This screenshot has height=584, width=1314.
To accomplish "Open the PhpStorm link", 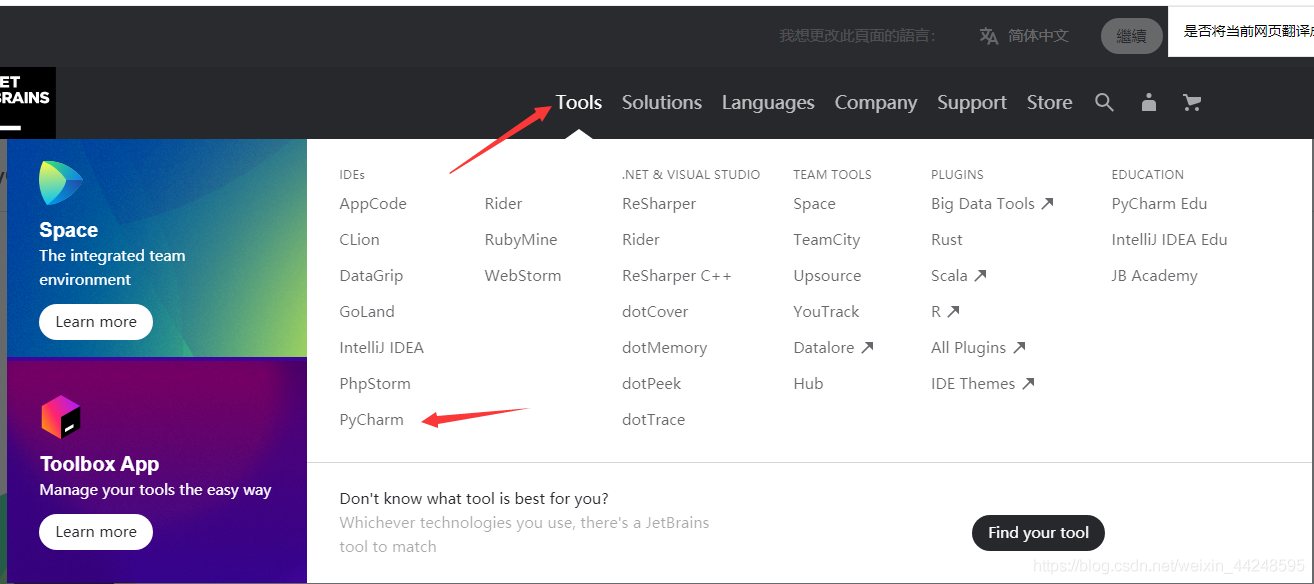I will (x=375, y=384).
